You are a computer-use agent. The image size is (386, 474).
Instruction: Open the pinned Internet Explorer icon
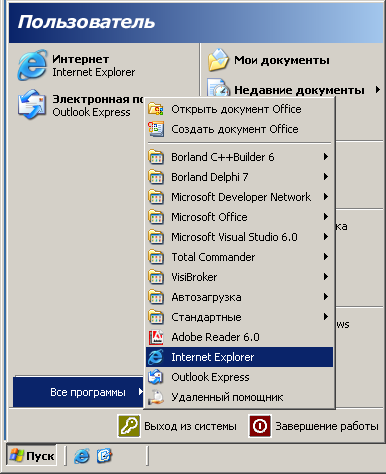(x=32, y=65)
